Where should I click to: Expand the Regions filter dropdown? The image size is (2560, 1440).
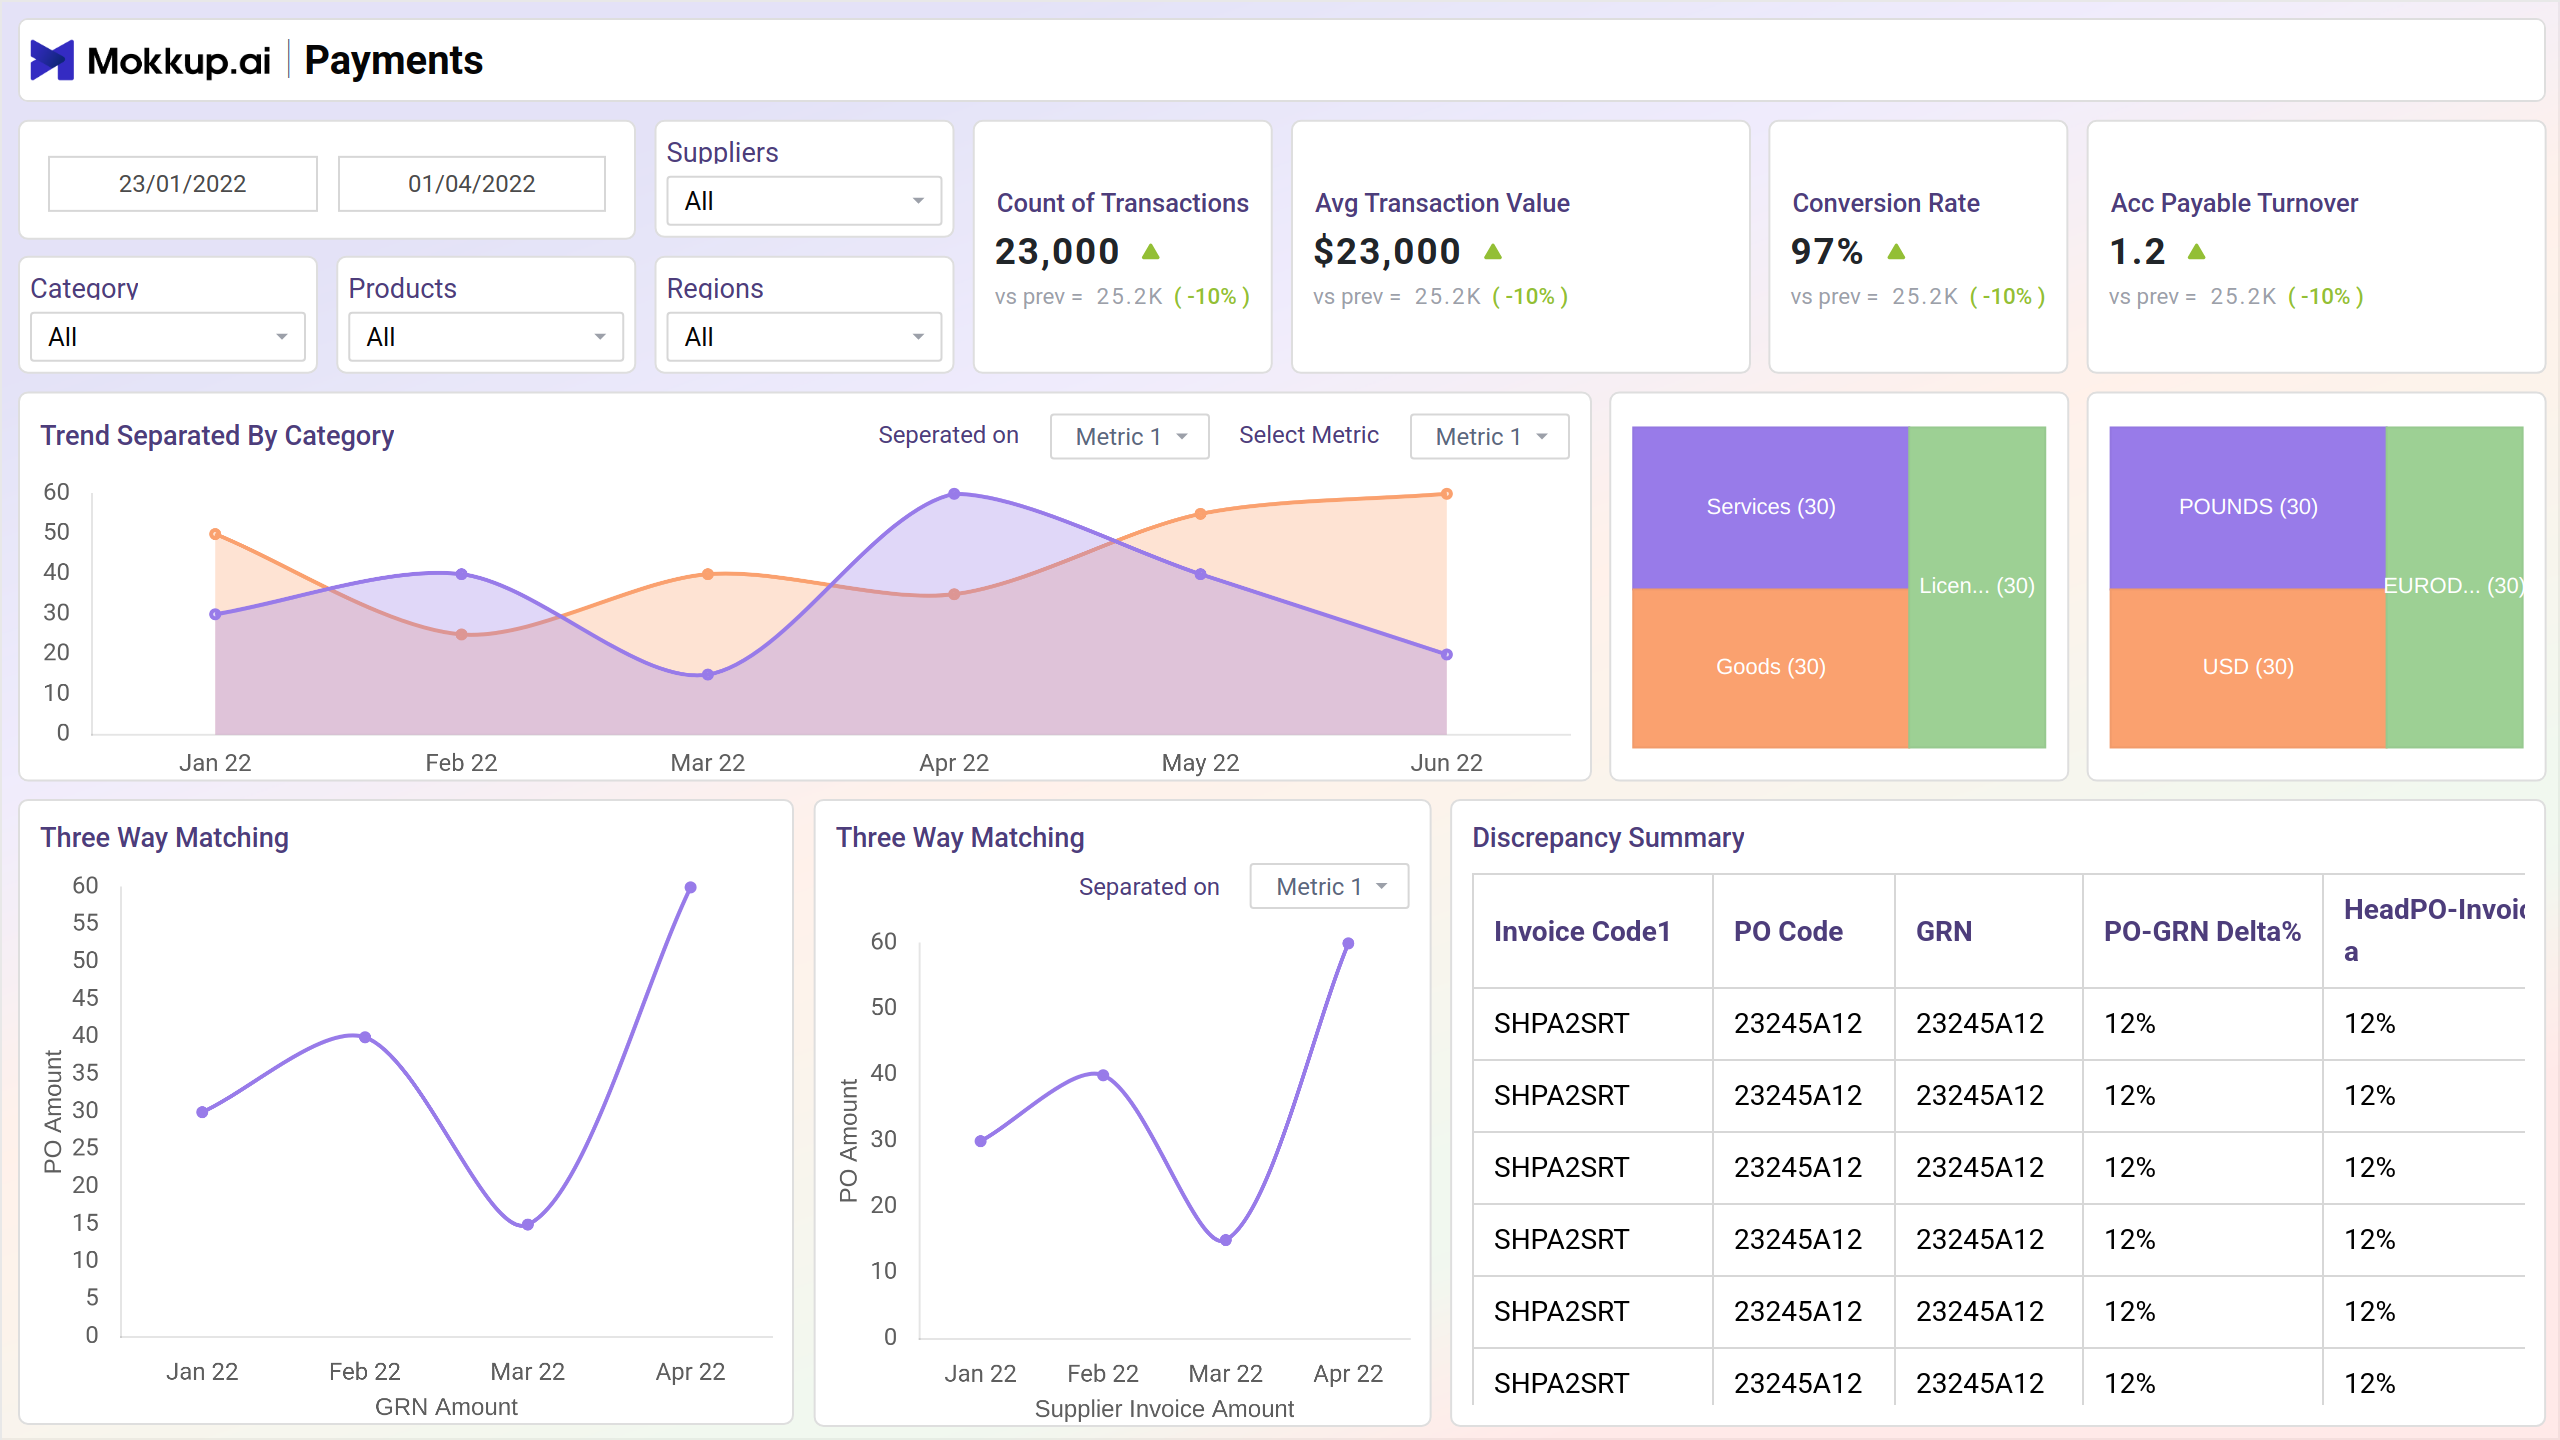pos(804,337)
